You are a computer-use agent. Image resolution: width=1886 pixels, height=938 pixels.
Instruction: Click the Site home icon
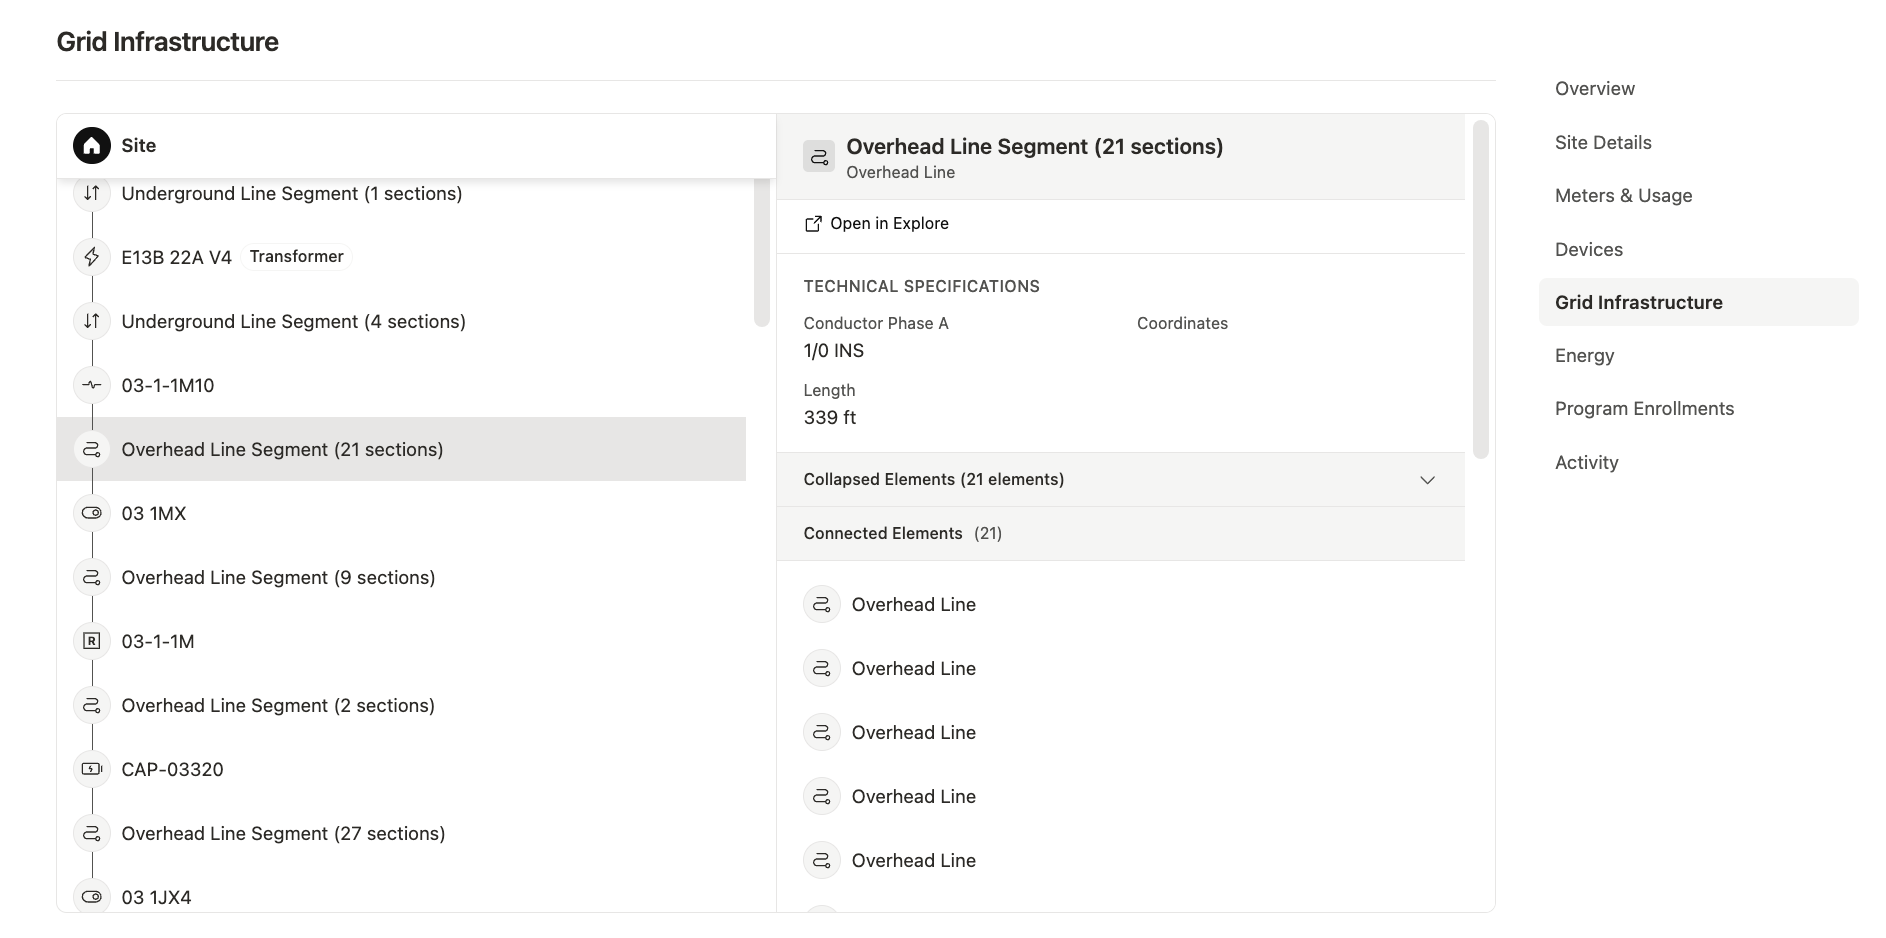click(x=92, y=146)
